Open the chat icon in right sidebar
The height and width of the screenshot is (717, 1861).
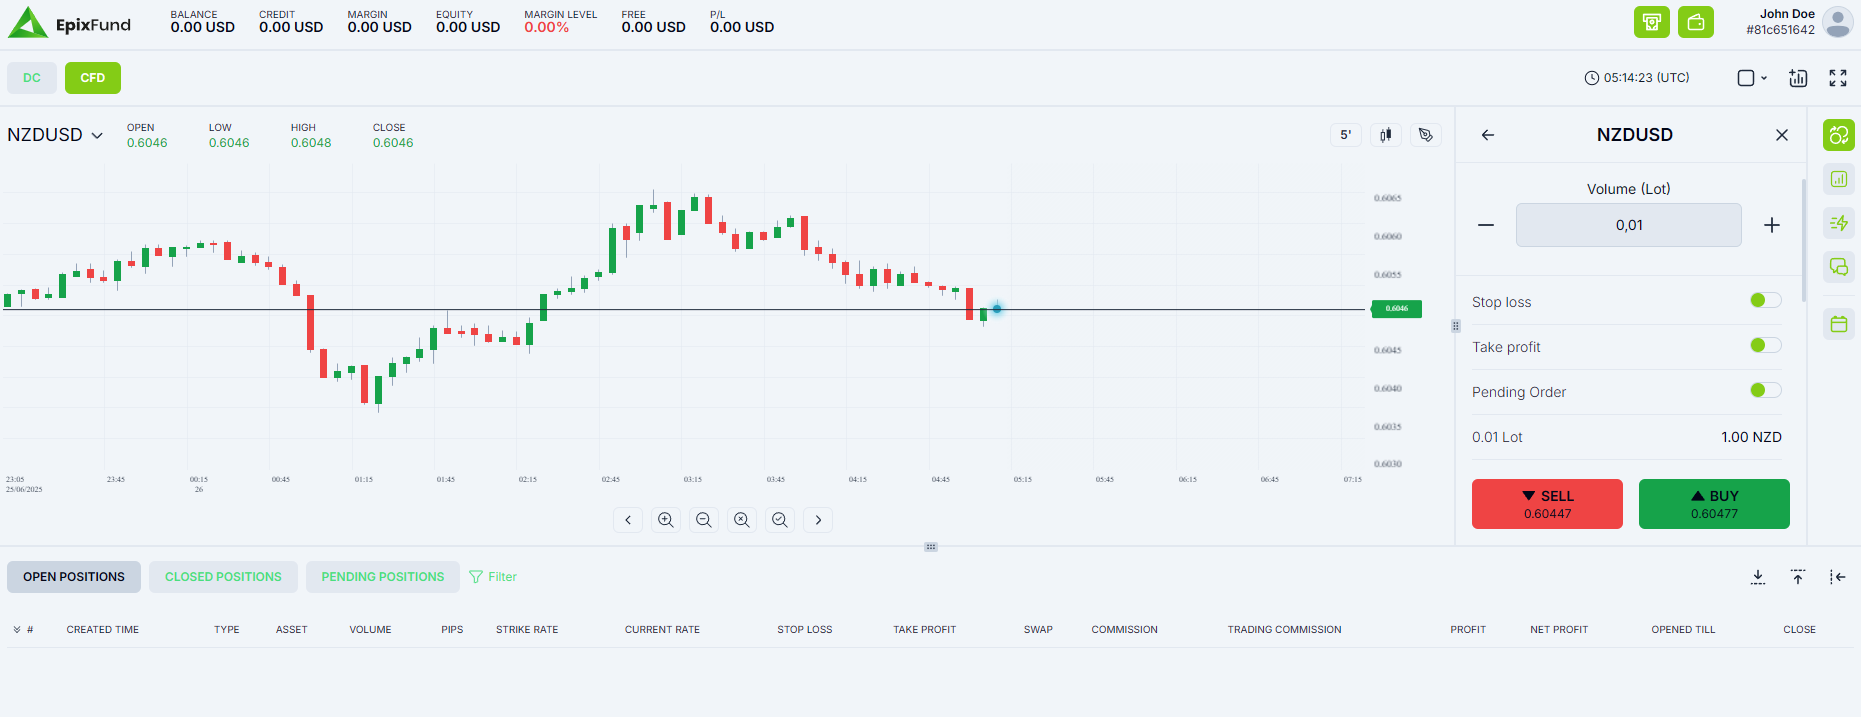(1838, 267)
